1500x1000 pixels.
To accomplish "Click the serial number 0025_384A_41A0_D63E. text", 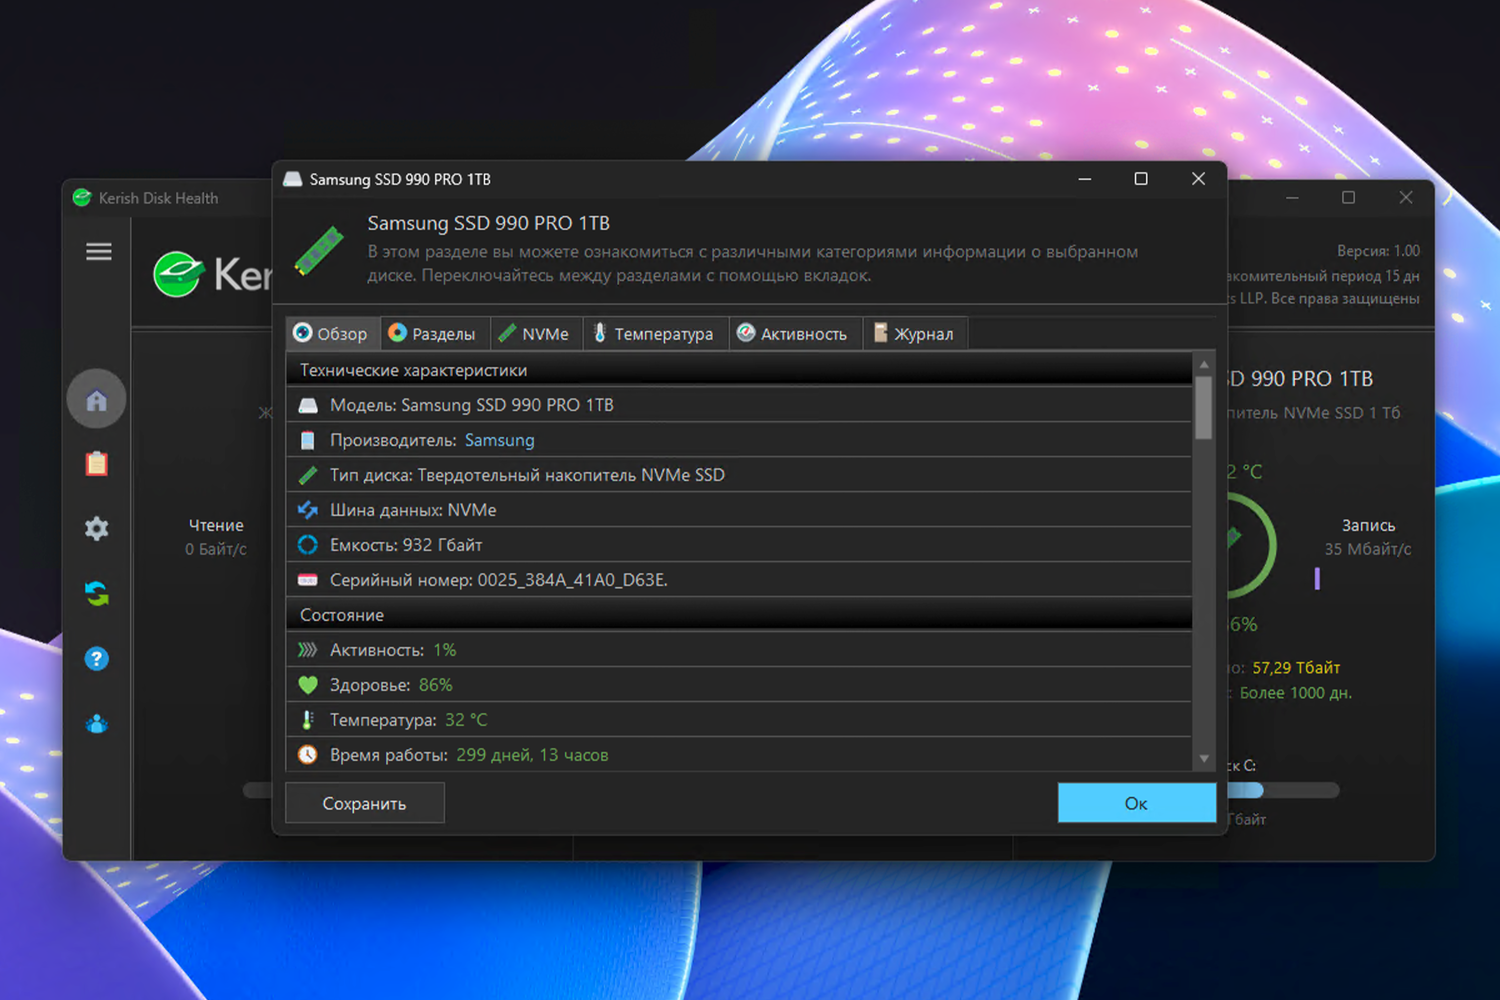I will (573, 580).
